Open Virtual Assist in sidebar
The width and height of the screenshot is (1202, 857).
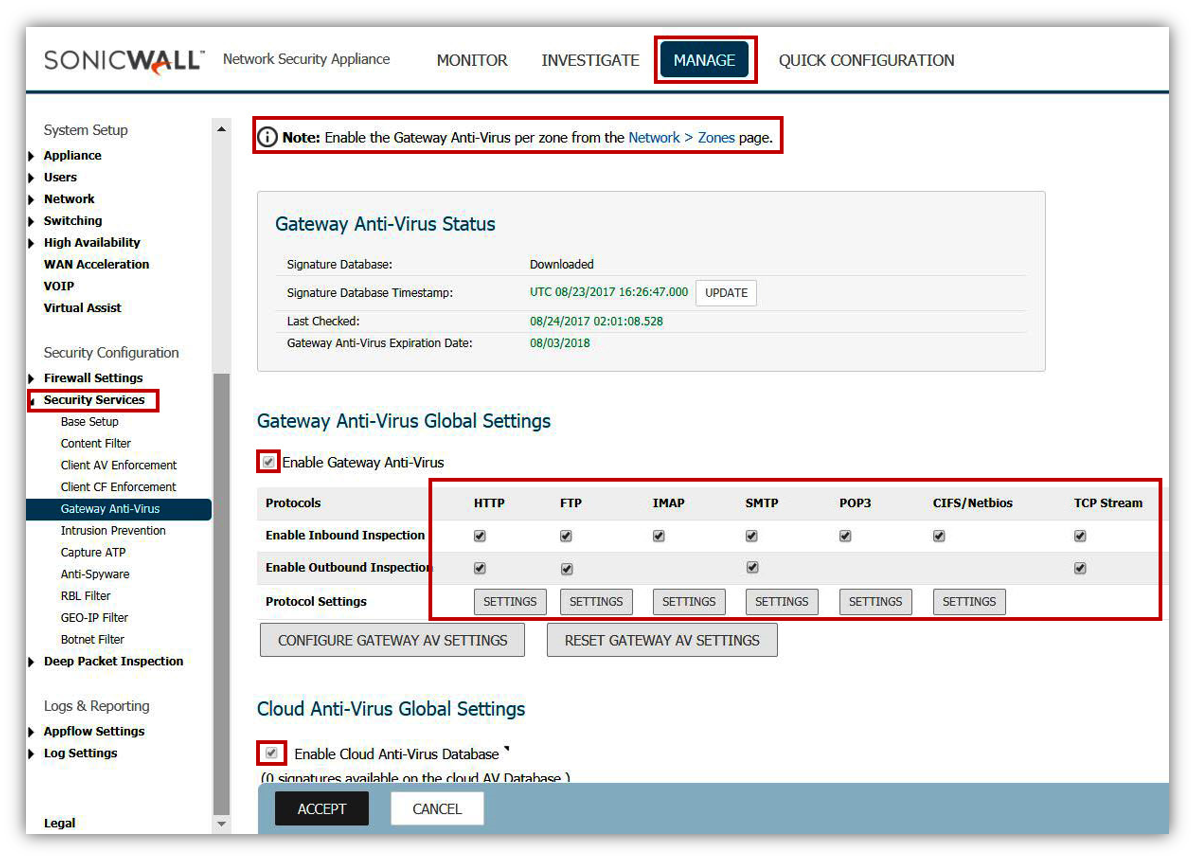[x=83, y=308]
